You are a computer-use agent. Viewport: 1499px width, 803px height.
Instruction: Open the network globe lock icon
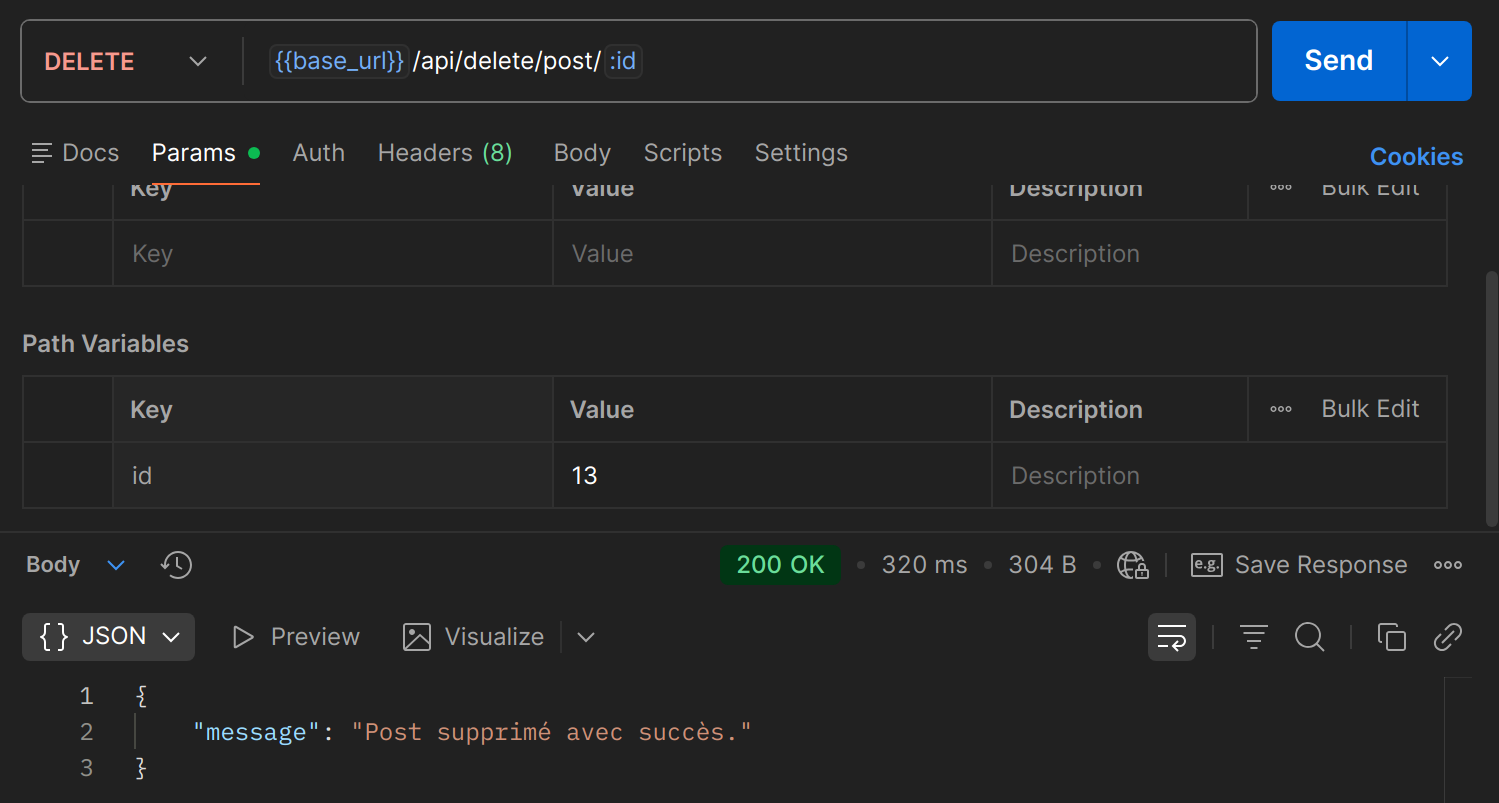[1133, 565]
